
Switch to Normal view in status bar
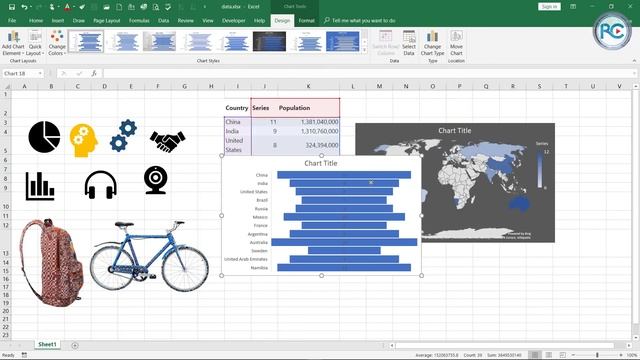pyautogui.click(x=535, y=355)
